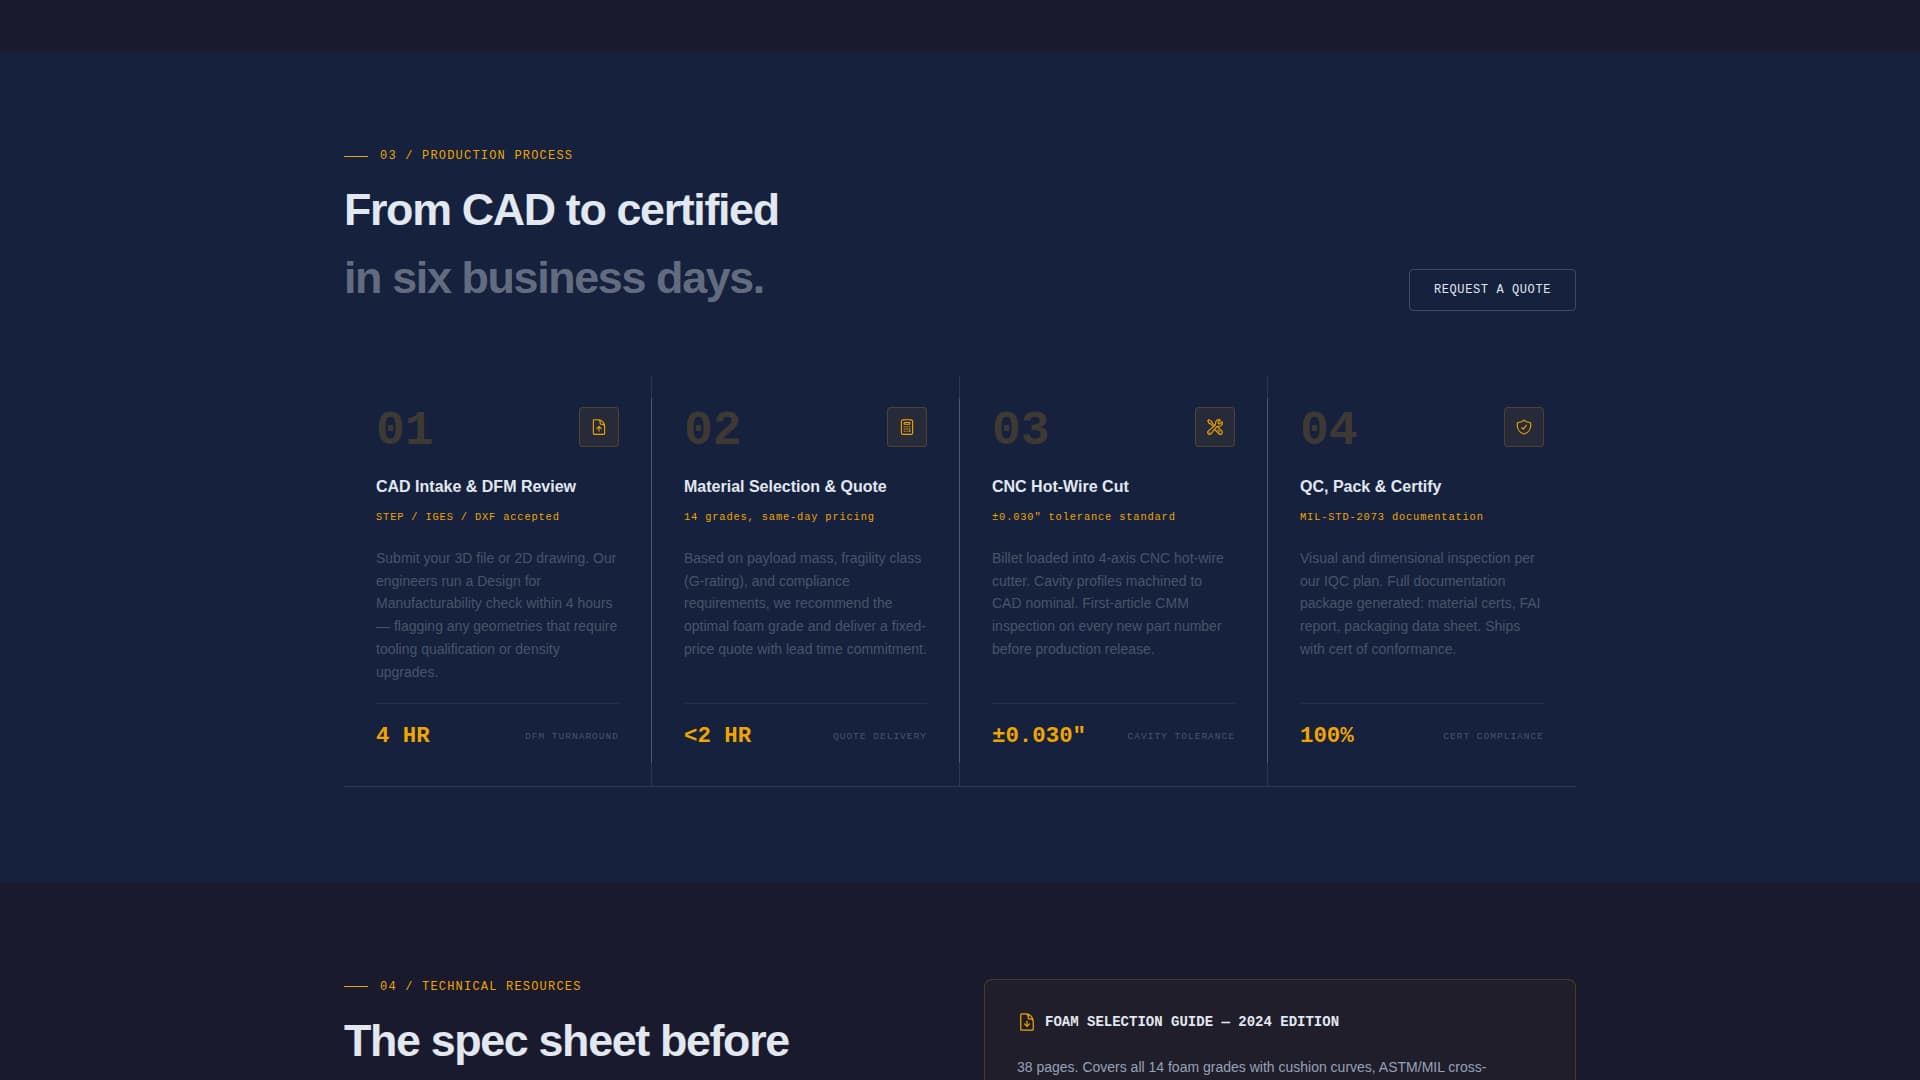1920x1080 pixels.
Task: Click the REQUEST A QUOTE button
Action: 1491,289
